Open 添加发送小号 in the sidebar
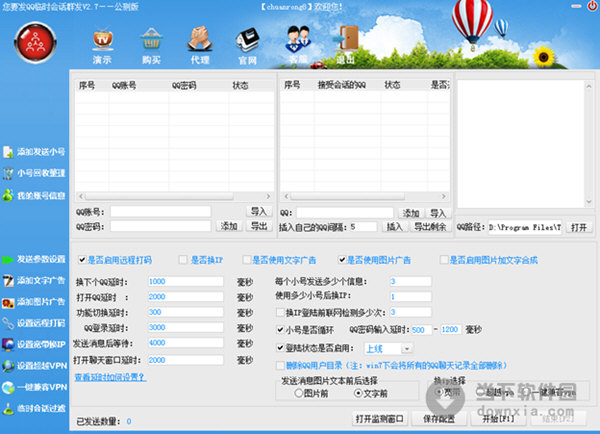This screenshot has height=434, width=600. click(34, 152)
